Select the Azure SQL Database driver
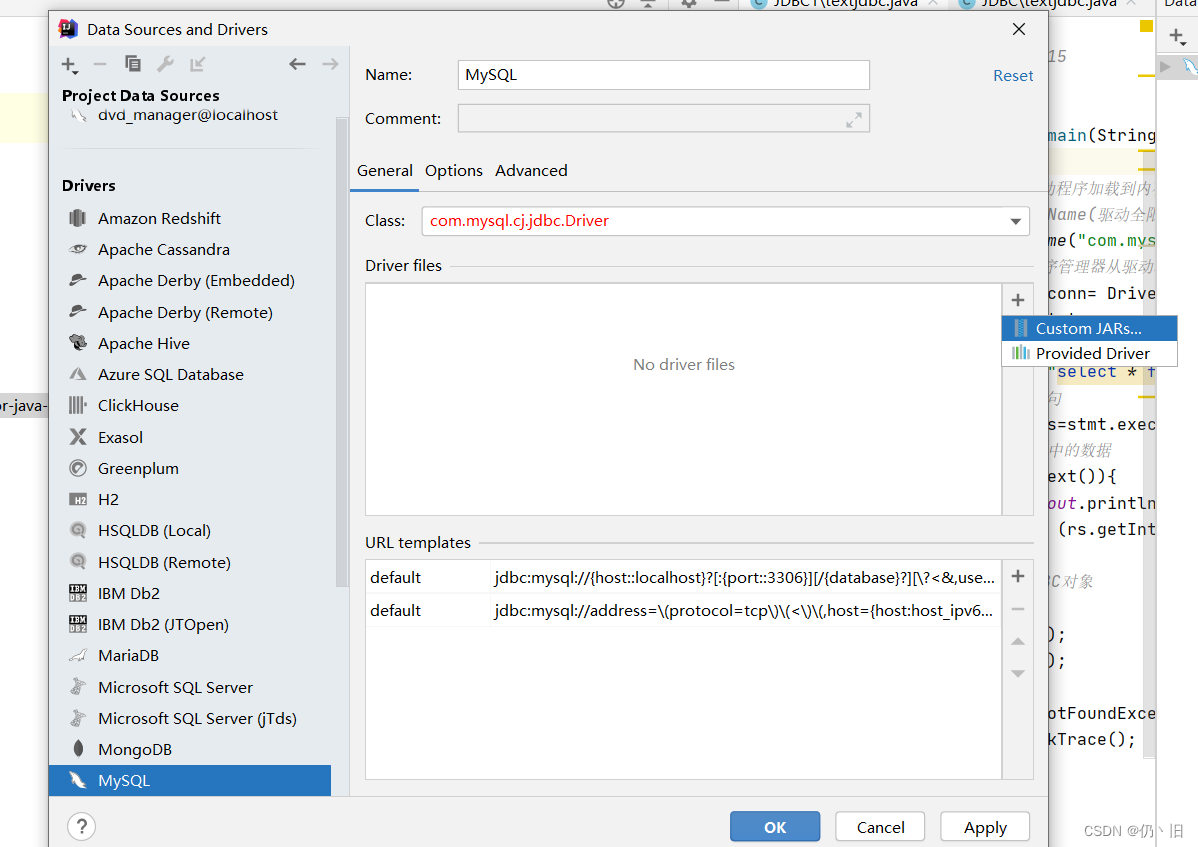Viewport: 1198px width, 847px height. (x=189, y=375)
